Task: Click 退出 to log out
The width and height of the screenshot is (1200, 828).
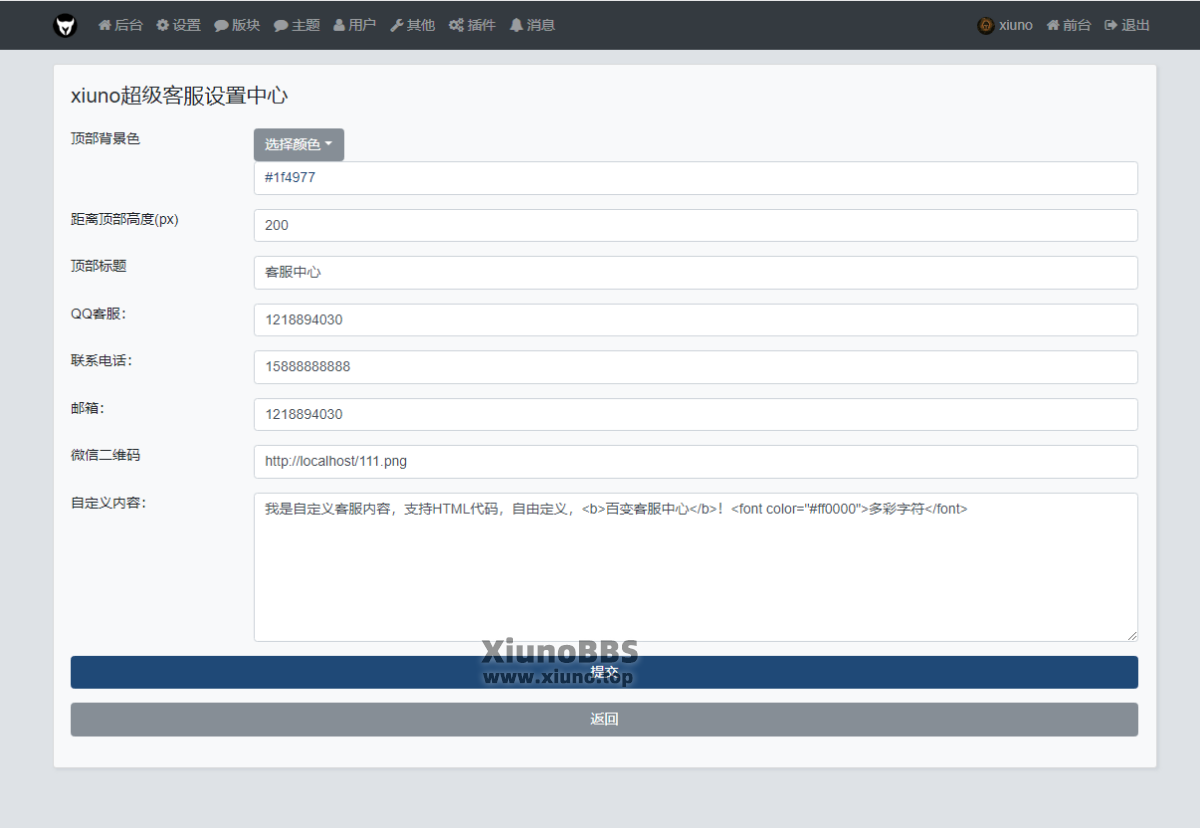Action: click(x=1127, y=25)
